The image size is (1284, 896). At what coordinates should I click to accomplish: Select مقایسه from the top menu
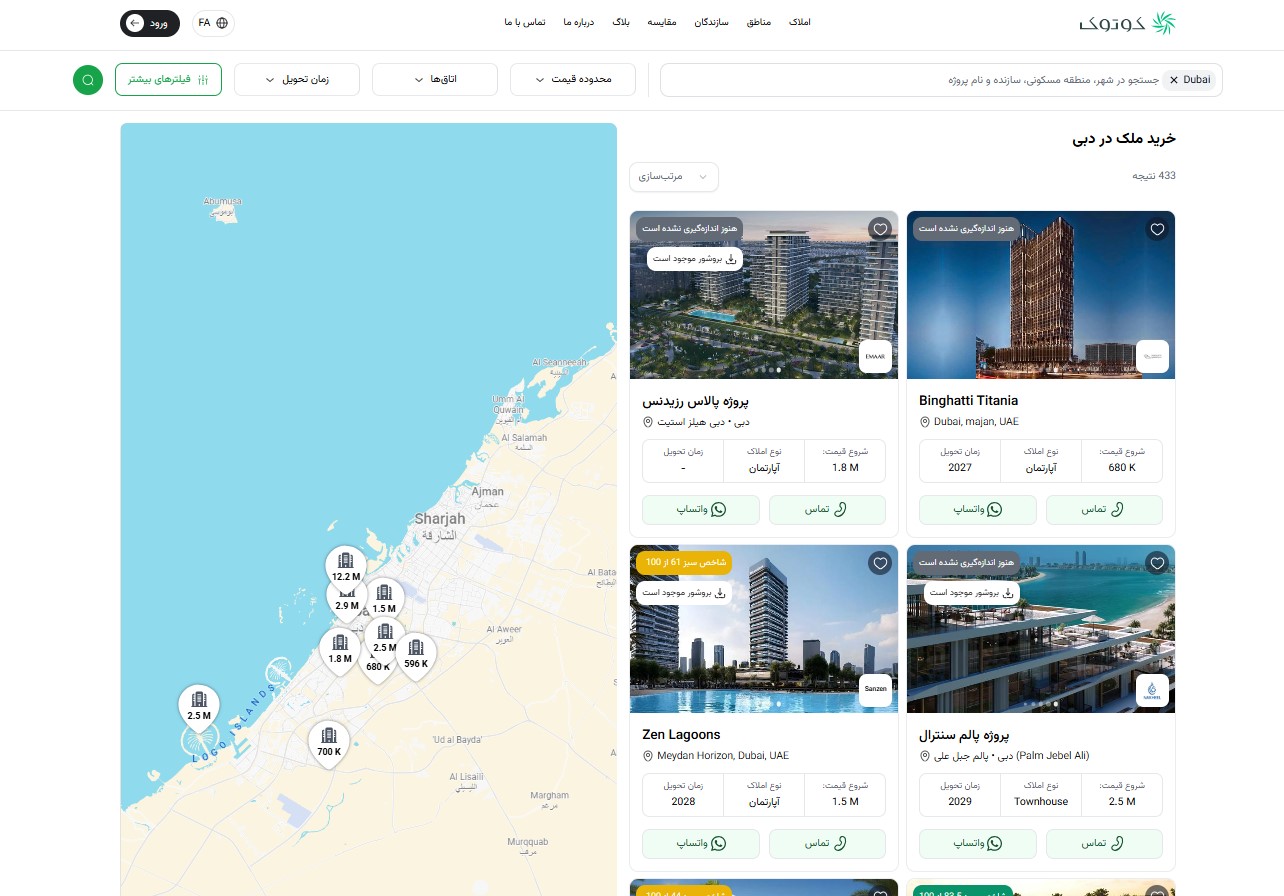pyautogui.click(x=662, y=22)
